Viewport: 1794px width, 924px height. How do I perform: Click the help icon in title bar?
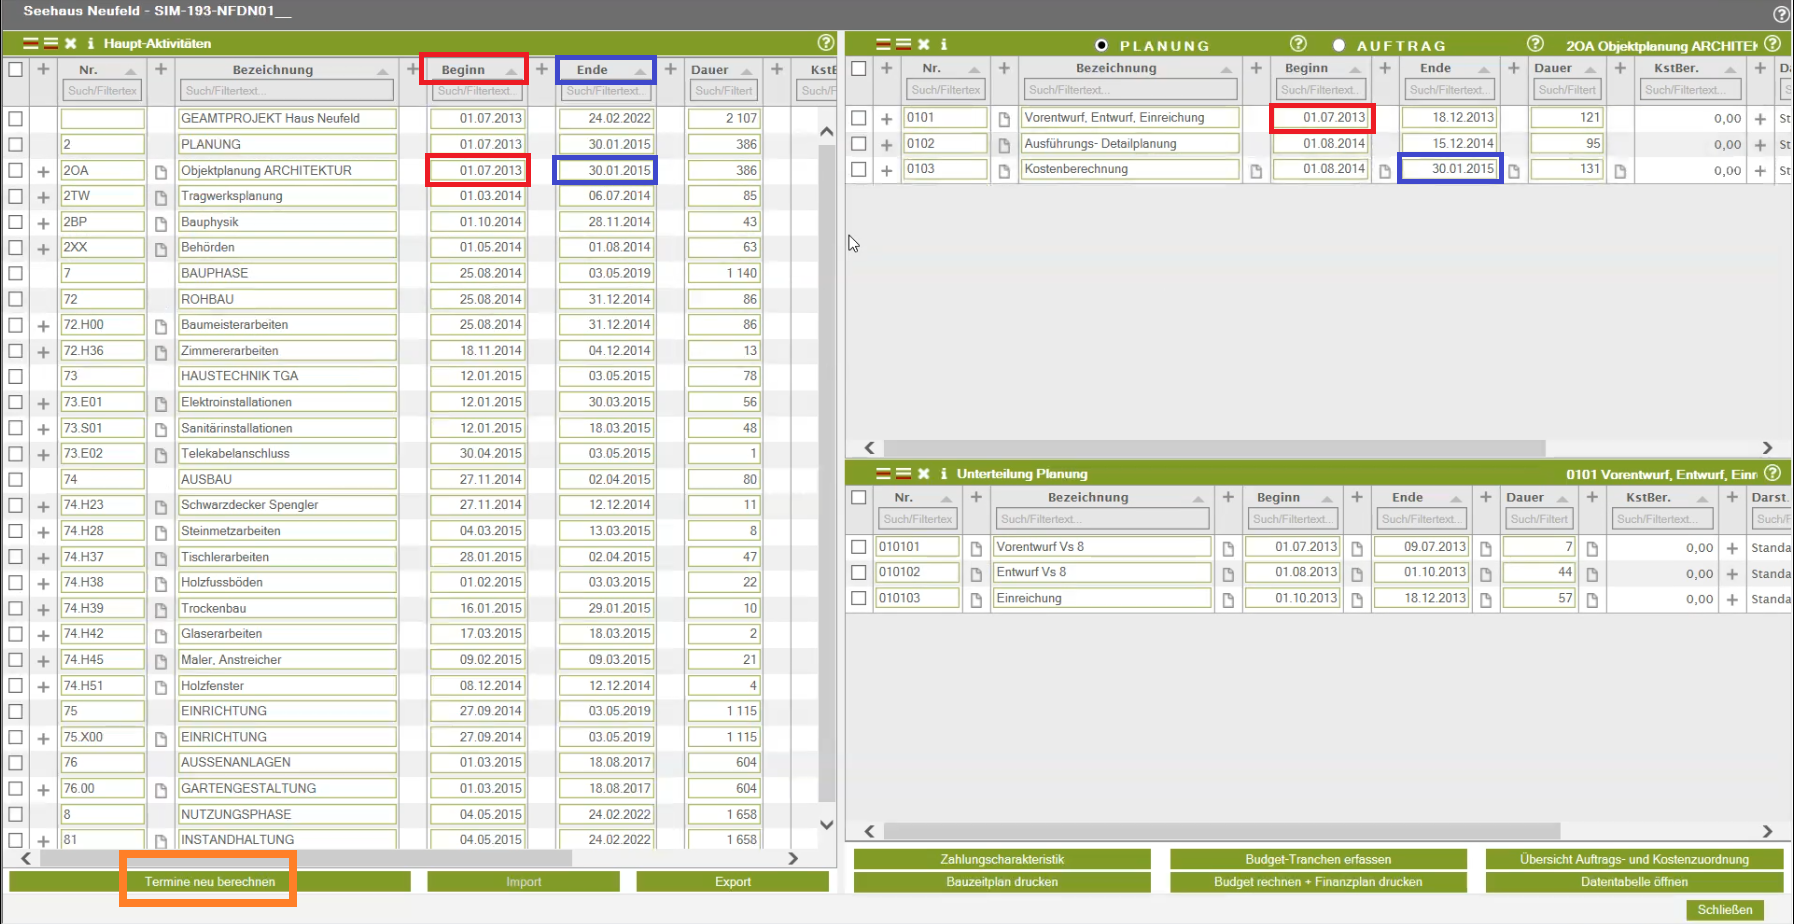pyautogui.click(x=1781, y=14)
